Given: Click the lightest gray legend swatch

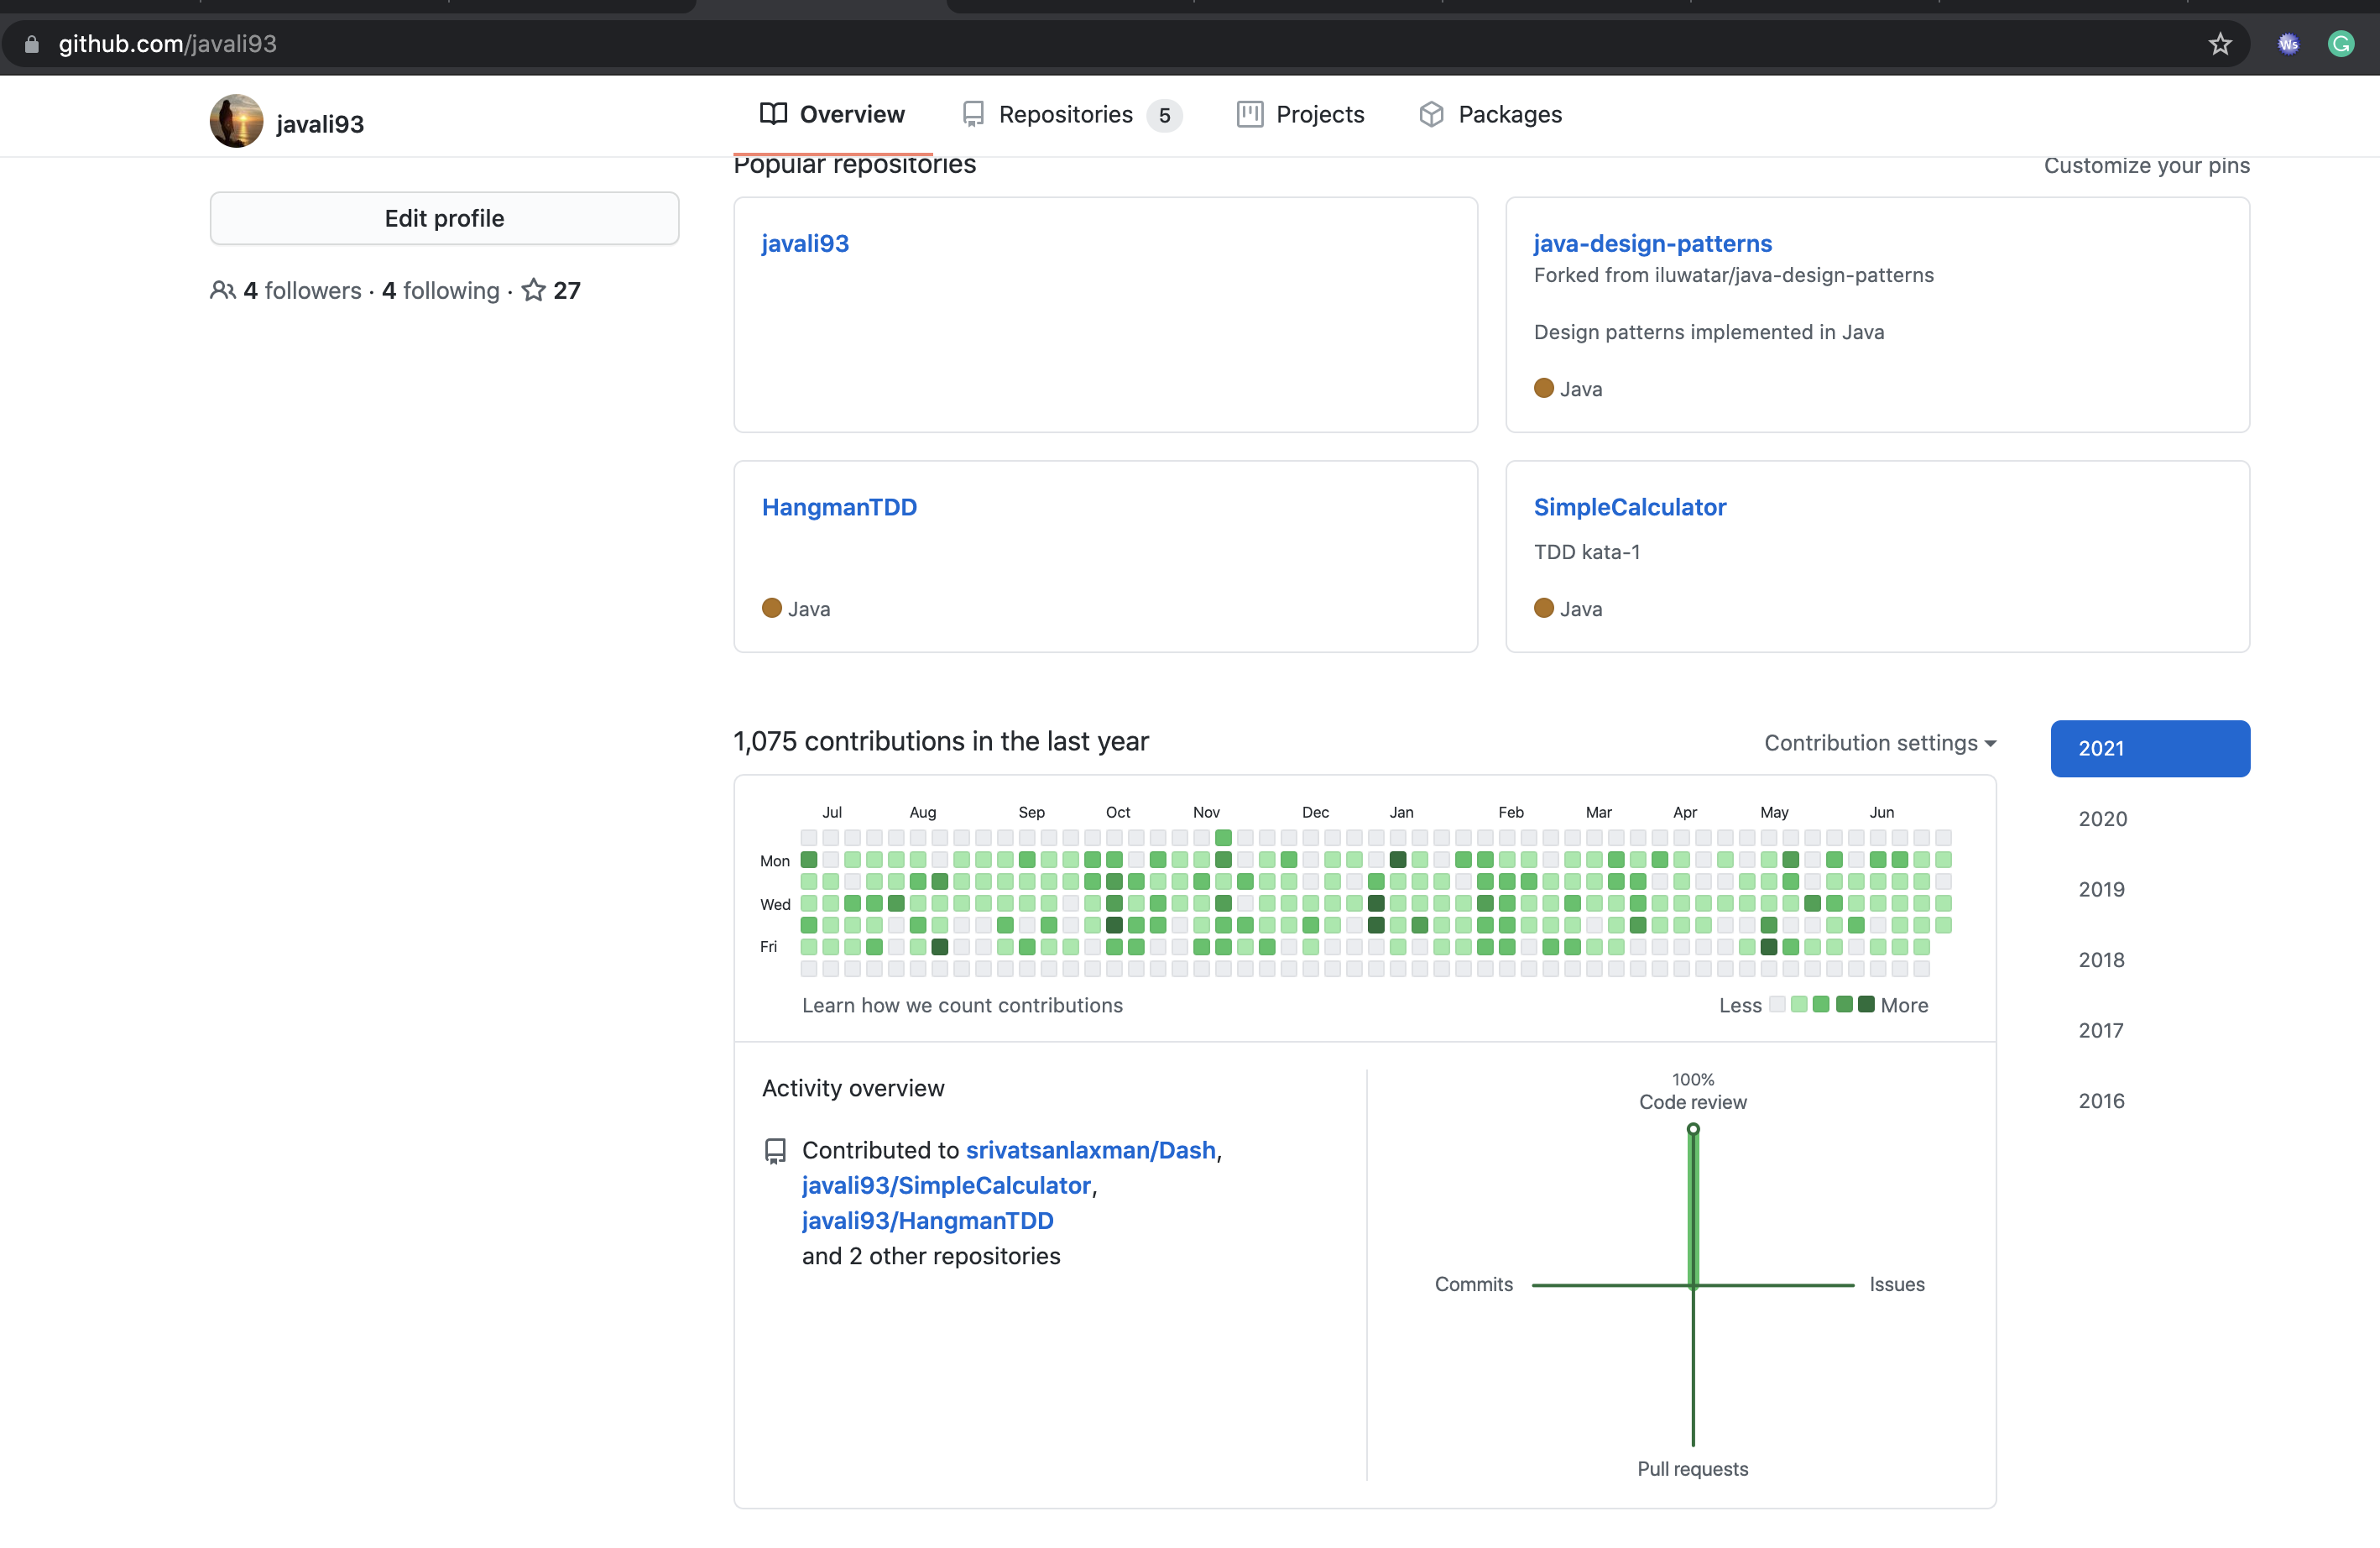Looking at the screenshot, I should click(x=1777, y=1004).
